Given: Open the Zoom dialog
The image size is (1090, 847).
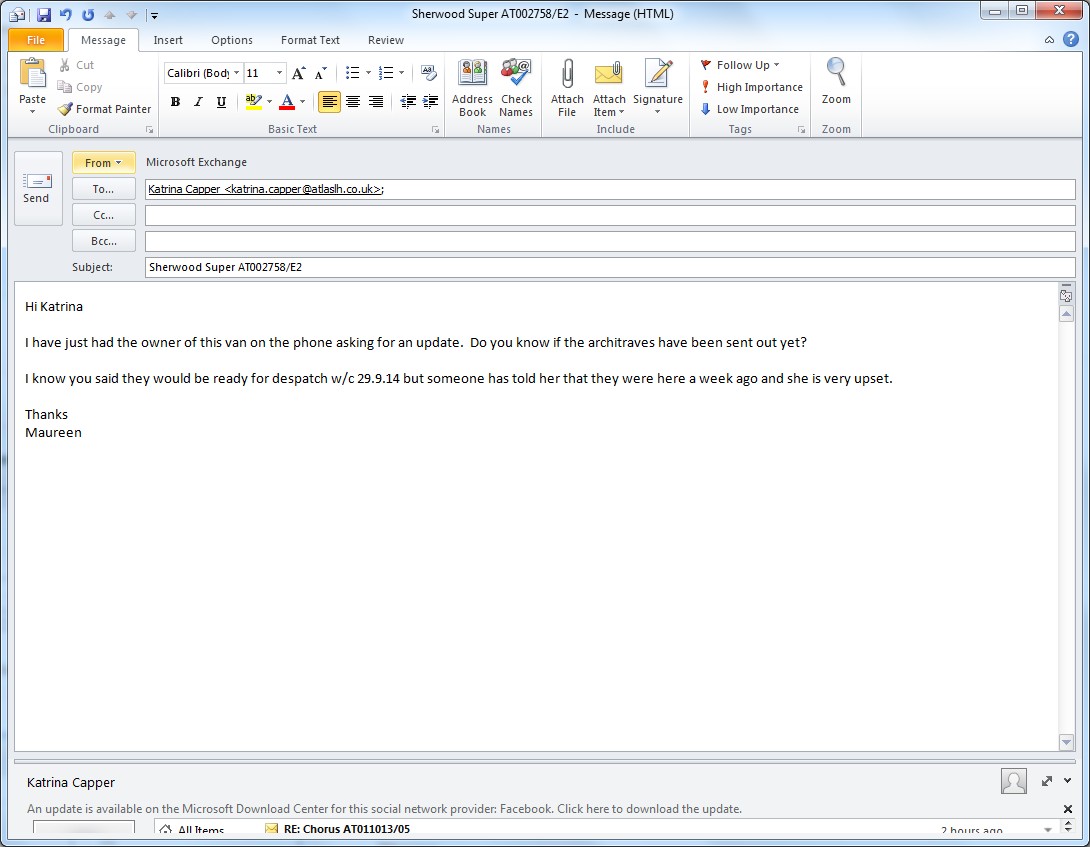Looking at the screenshot, I should (x=836, y=81).
